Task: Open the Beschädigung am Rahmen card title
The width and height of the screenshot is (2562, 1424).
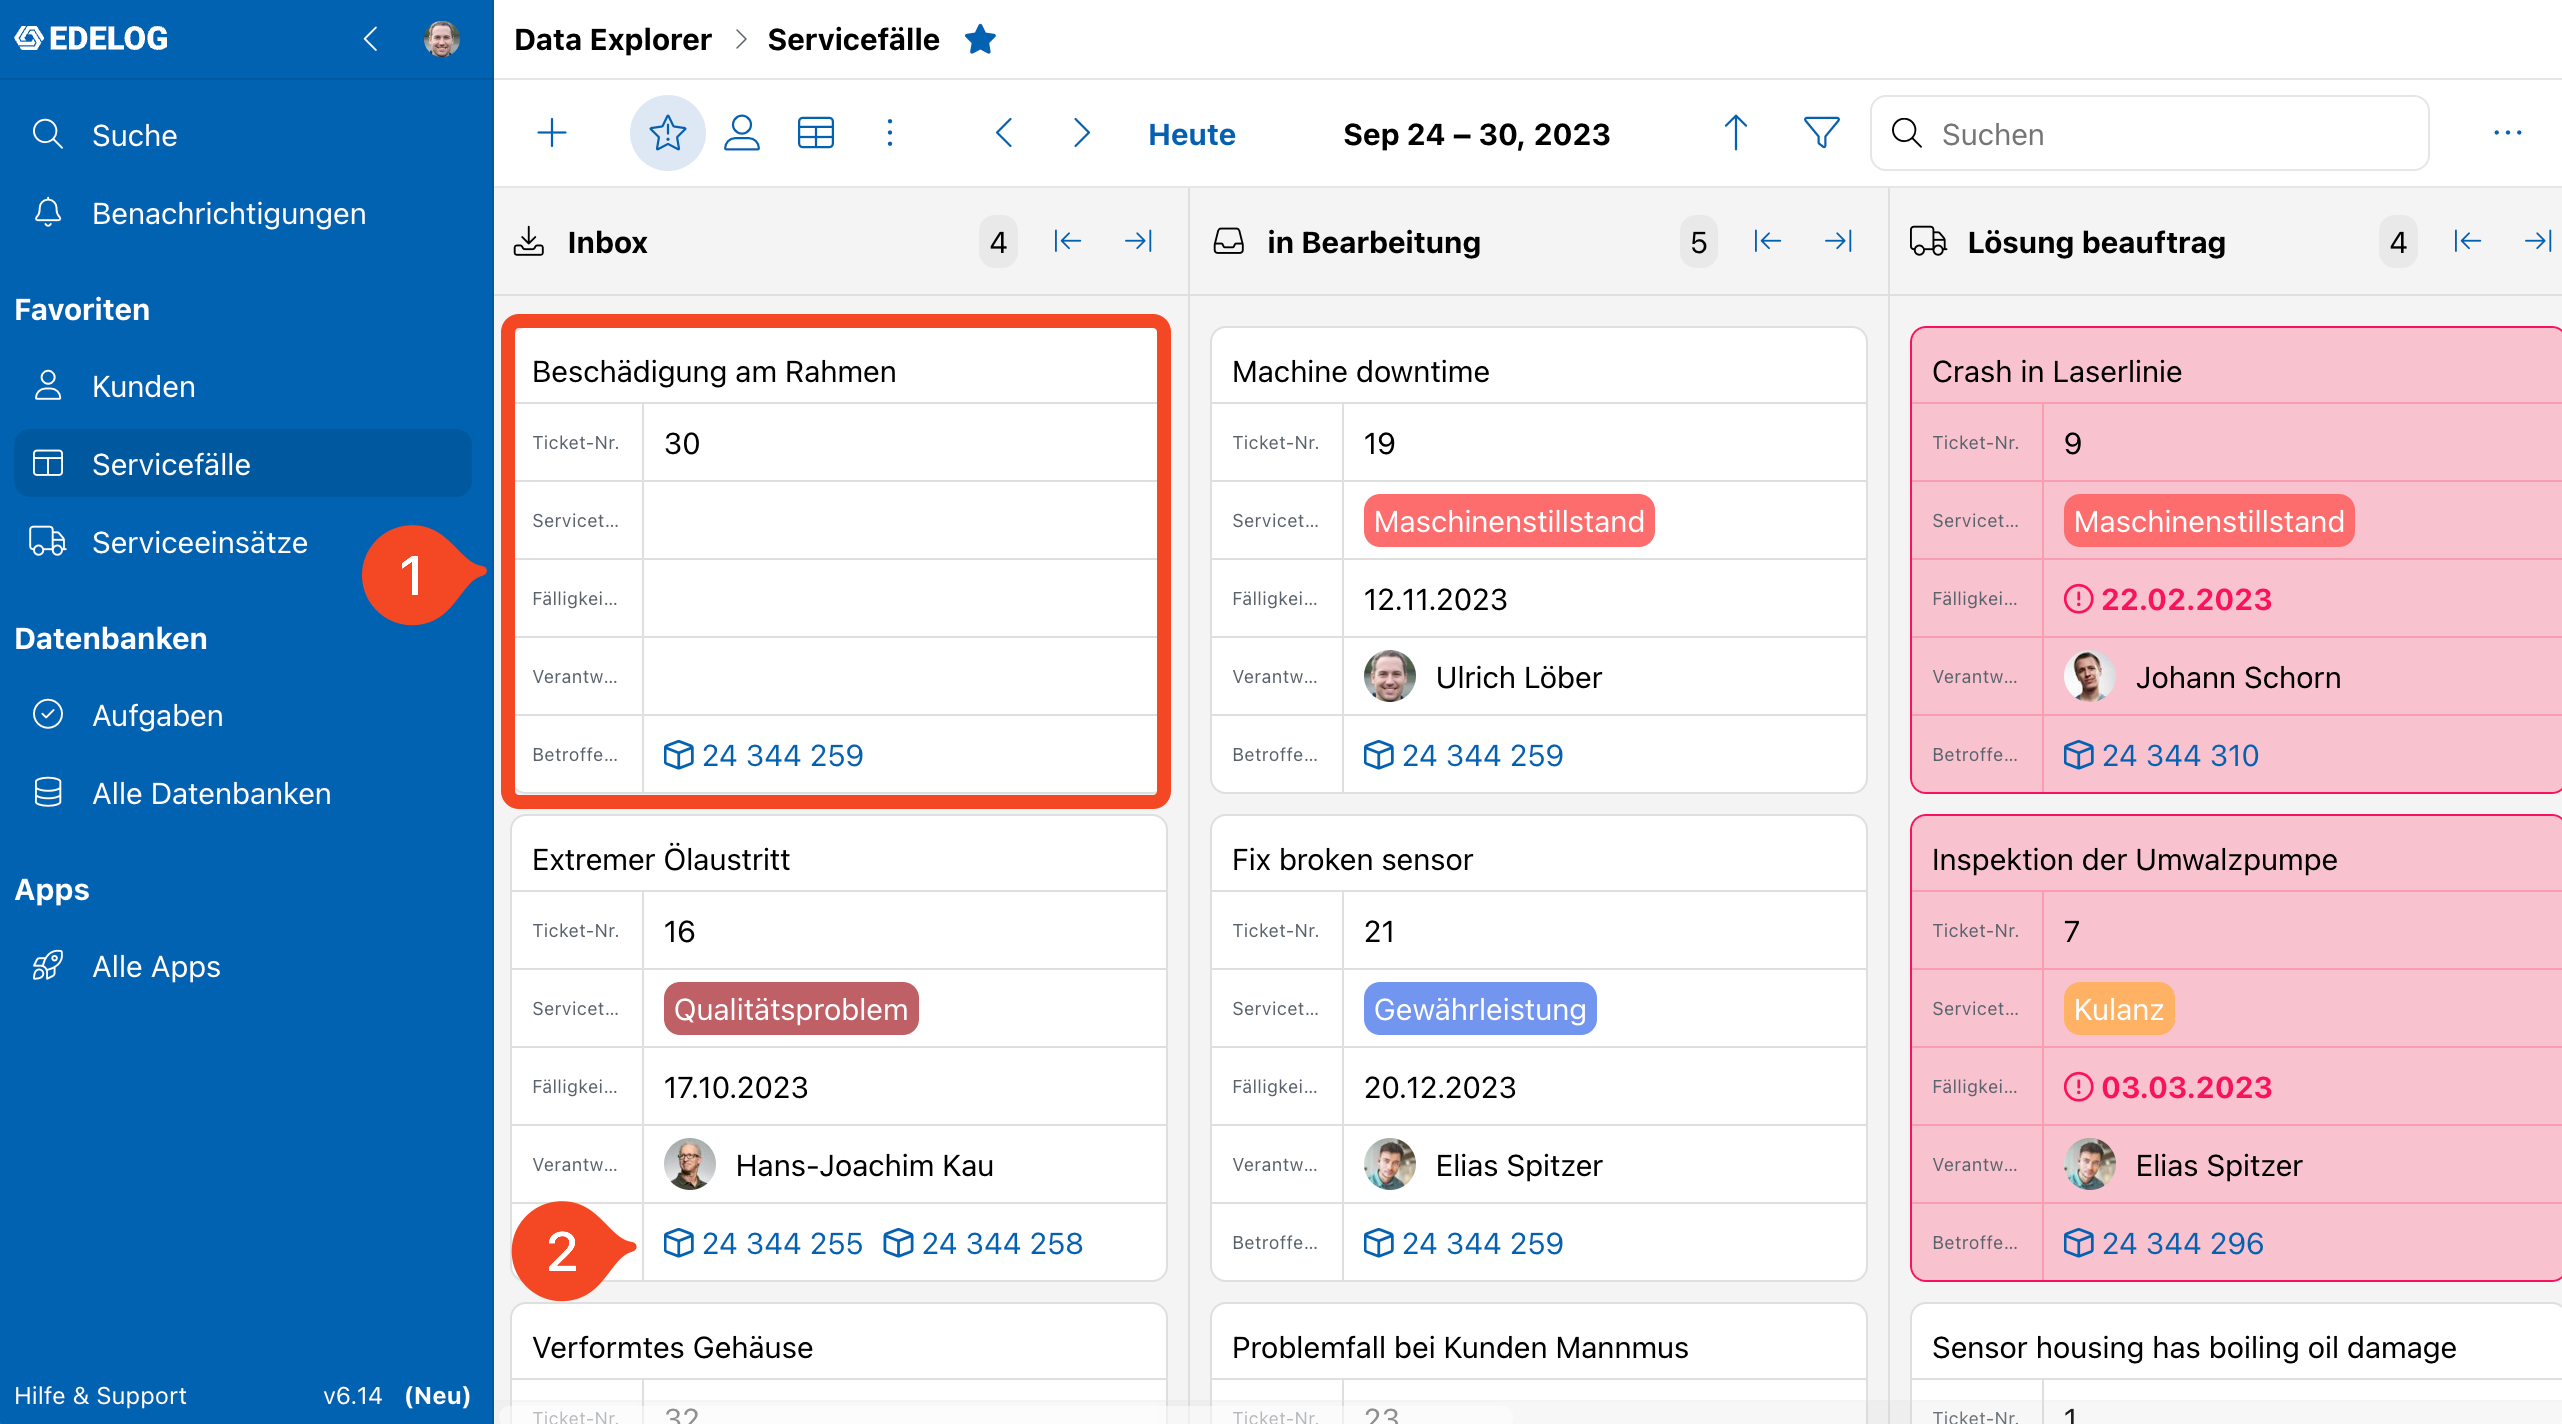Action: coord(714,371)
